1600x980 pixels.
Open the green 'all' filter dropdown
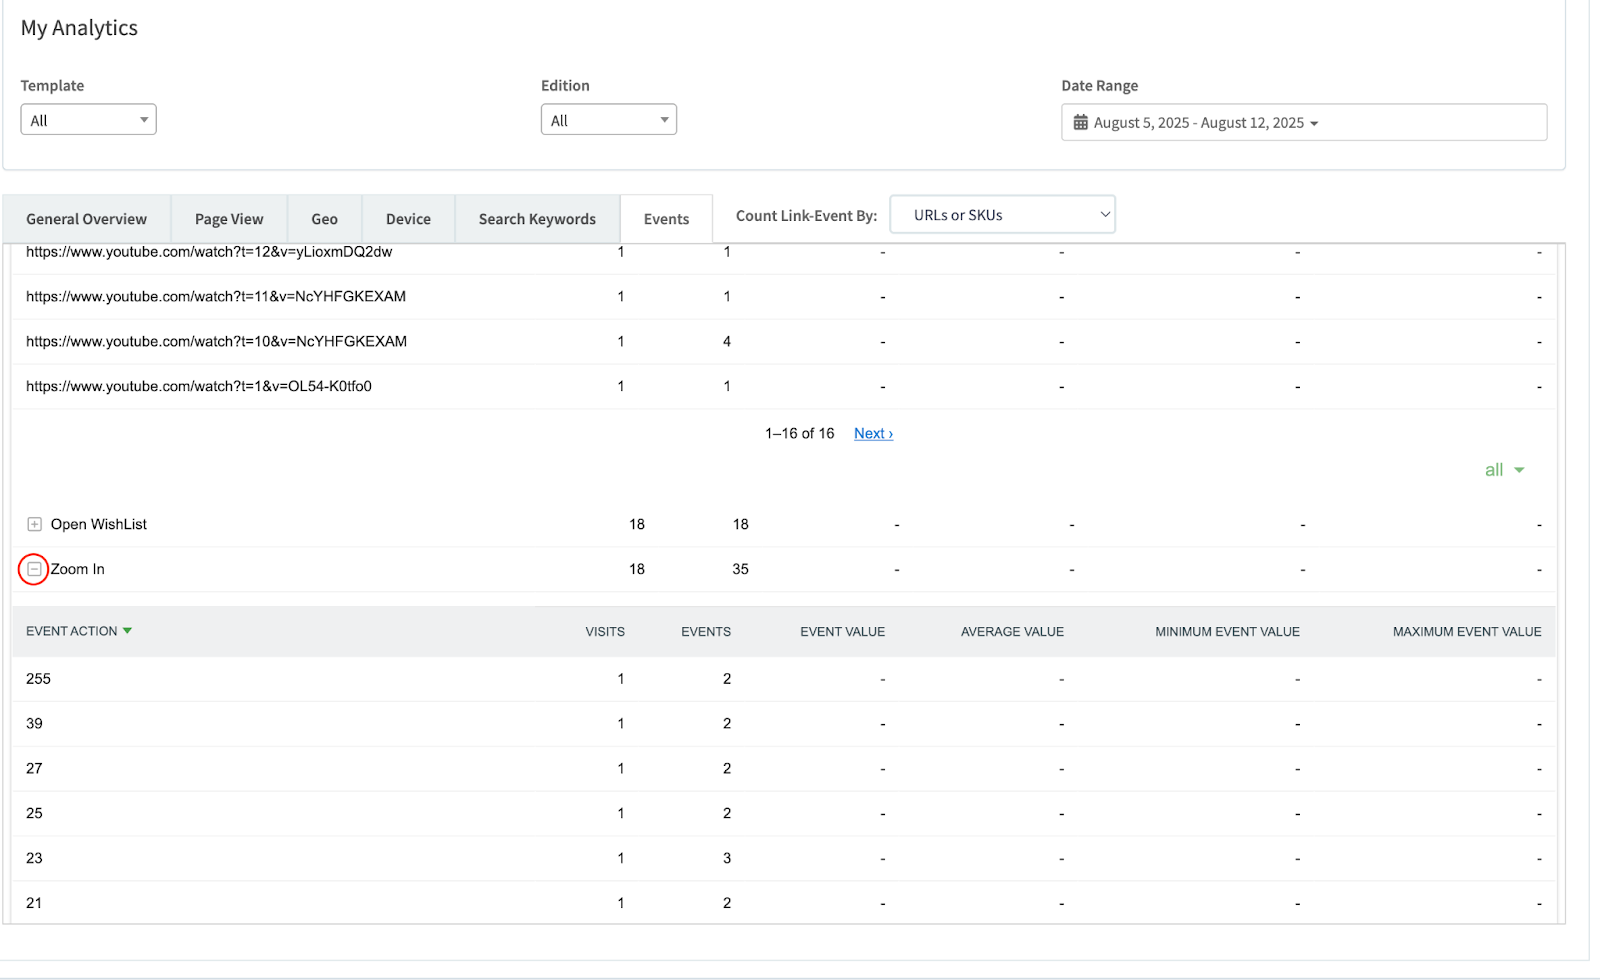1504,470
